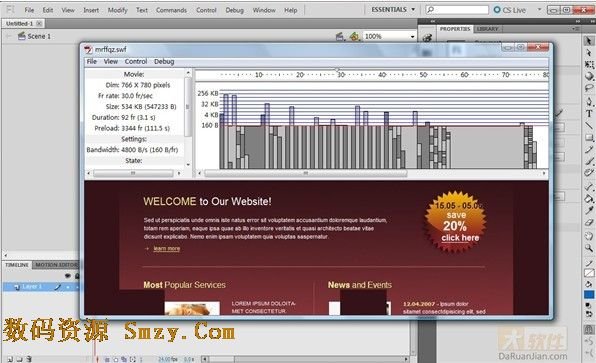The image size is (596, 363).
Task: Select the Layer 1 row in timeline
Action: (x=41, y=287)
